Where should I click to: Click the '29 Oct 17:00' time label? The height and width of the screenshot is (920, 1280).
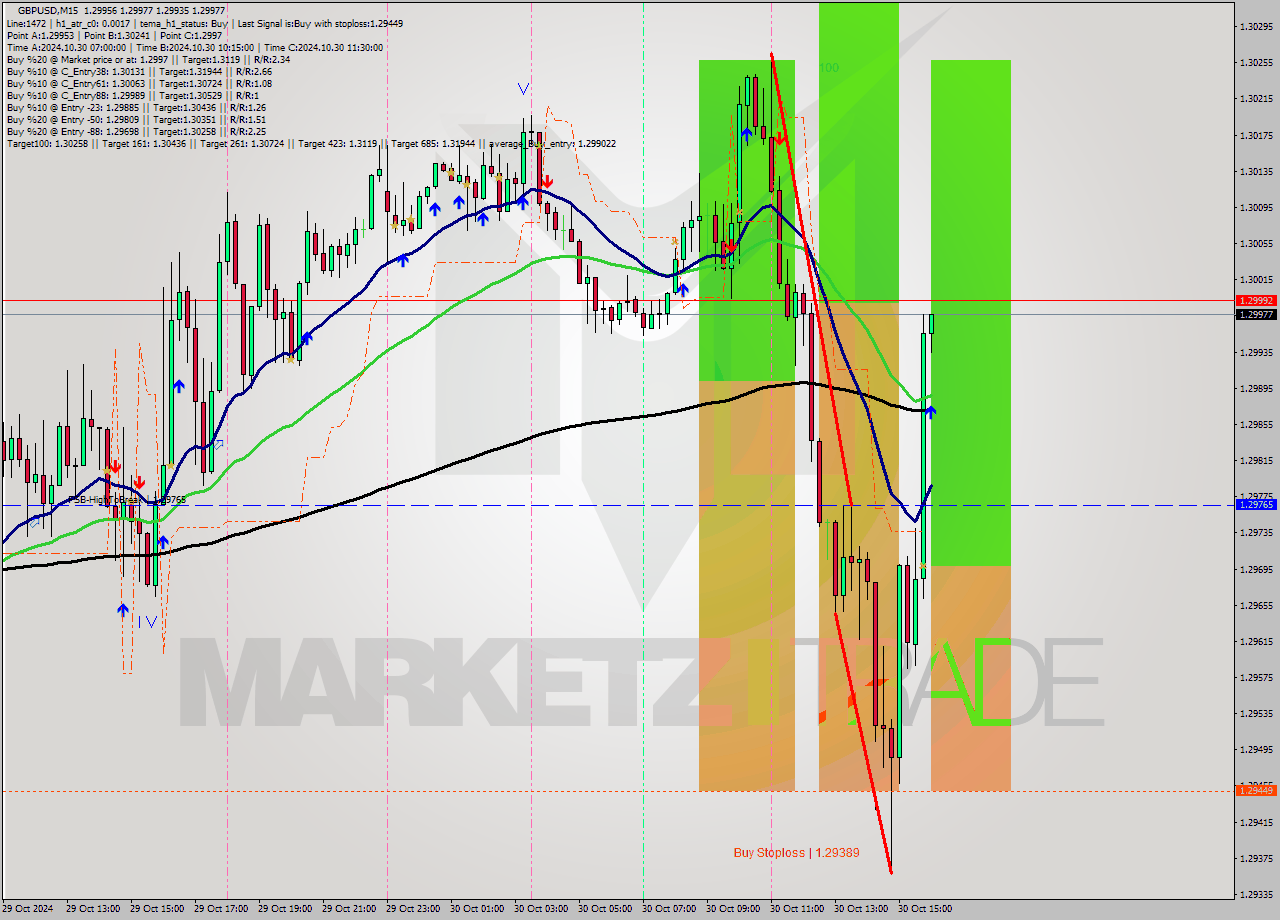(221, 909)
